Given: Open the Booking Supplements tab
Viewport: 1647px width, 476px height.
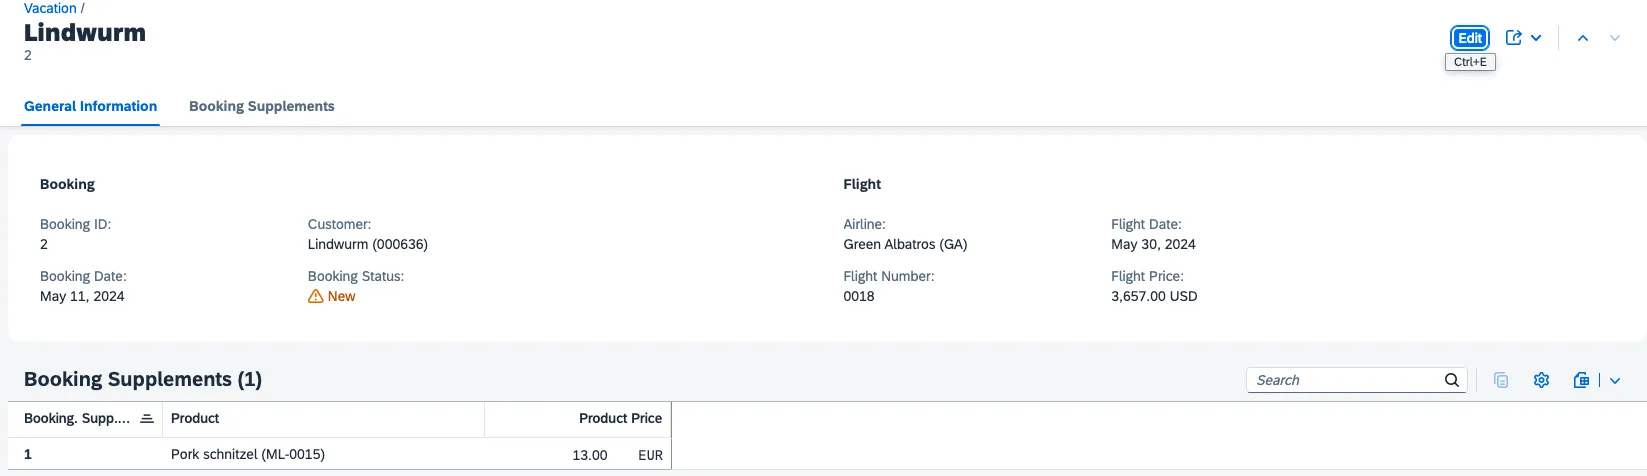Looking at the screenshot, I should click(262, 106).
